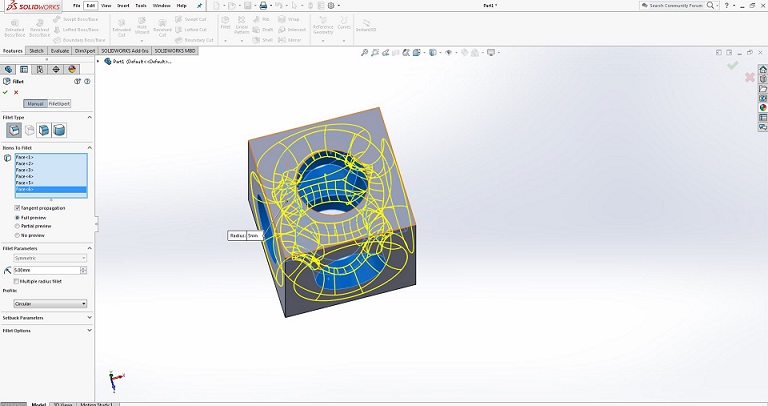Viewport: 768px width, 406px height.
Task: Click the Zoom to Fit icon
Action: pyautogui.click(x=364, y=52)
